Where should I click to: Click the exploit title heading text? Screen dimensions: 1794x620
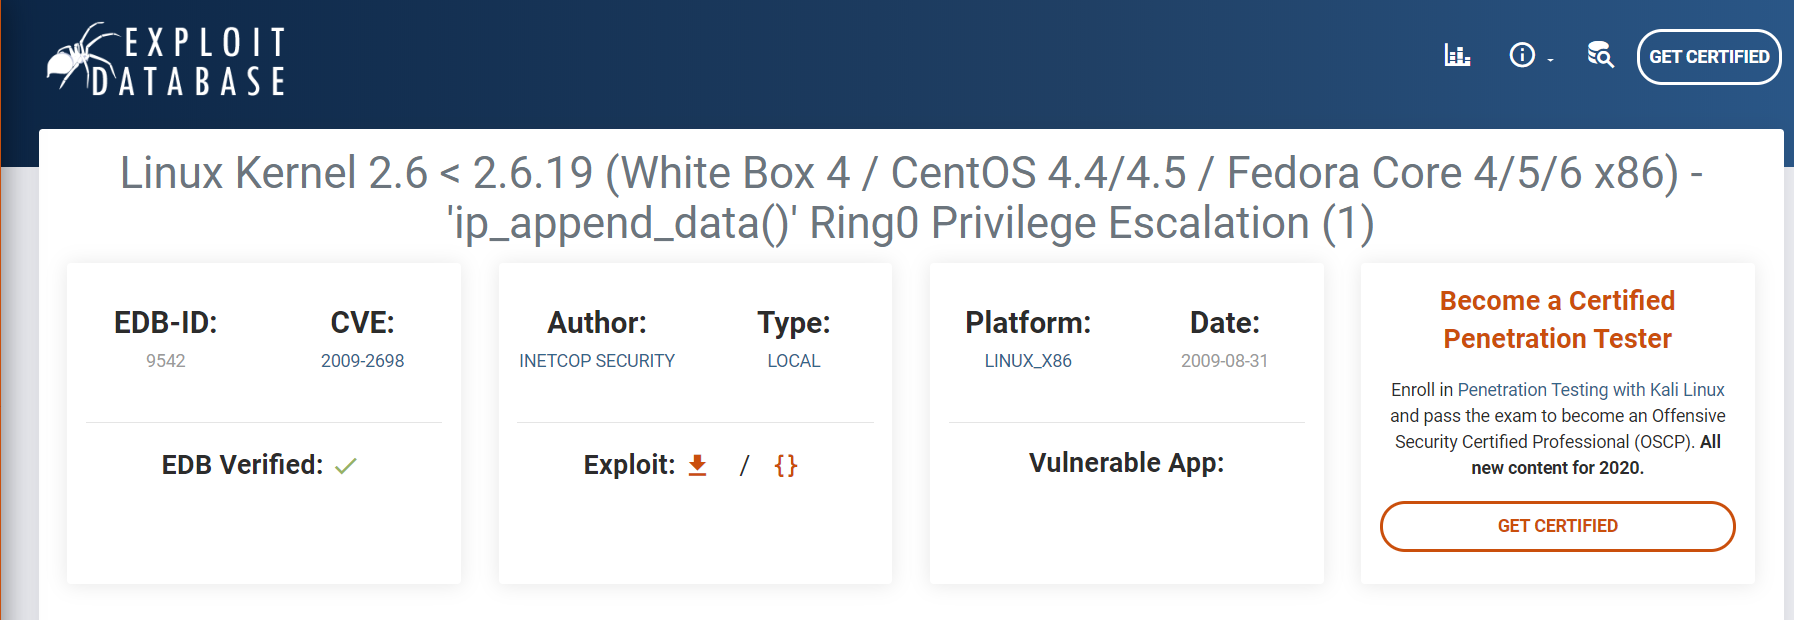tap(911, 198)
